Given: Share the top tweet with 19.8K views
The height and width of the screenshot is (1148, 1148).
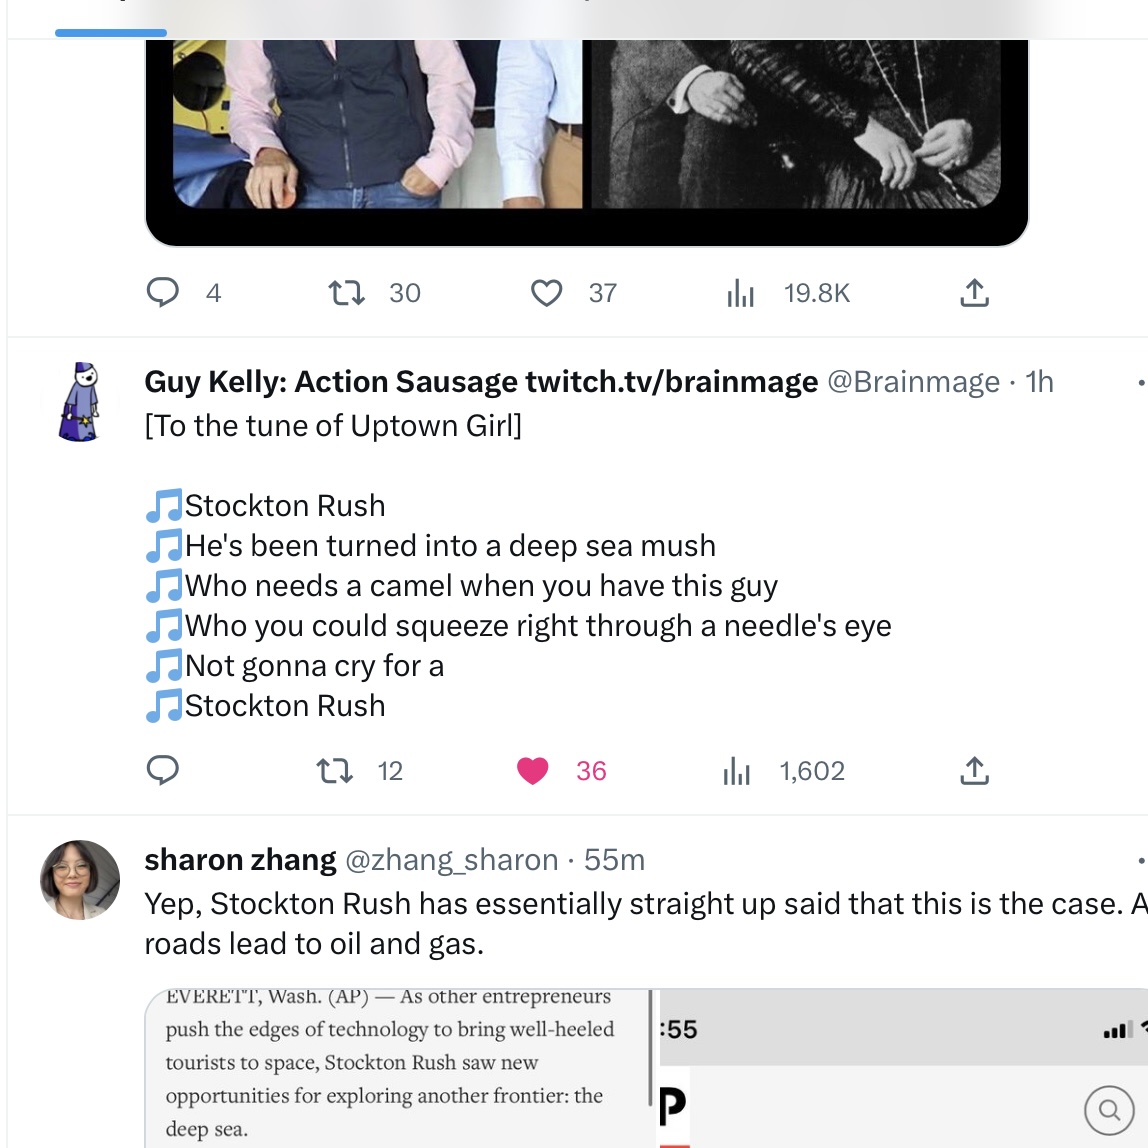Looking at the screenshot, I should pos(974,293).
